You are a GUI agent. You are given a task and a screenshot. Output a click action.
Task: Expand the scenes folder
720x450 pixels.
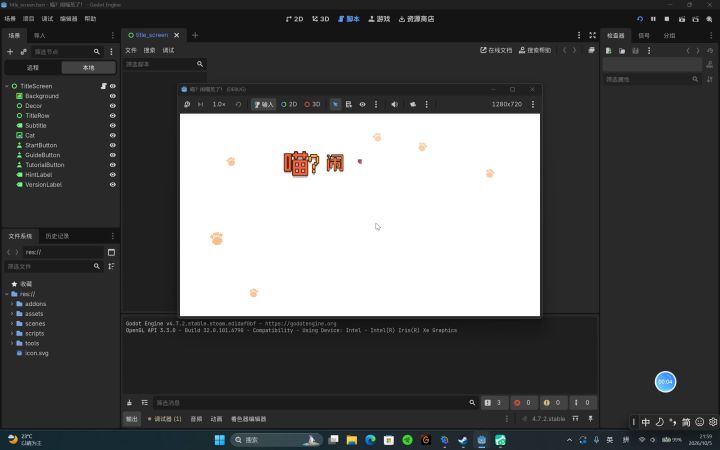point(12,323)
